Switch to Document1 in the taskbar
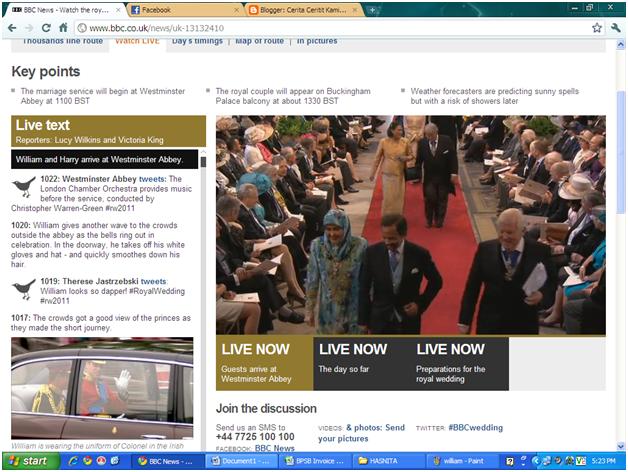Image resolution: width=628 pixels, height=472 pixels. (x=240, y=461)
